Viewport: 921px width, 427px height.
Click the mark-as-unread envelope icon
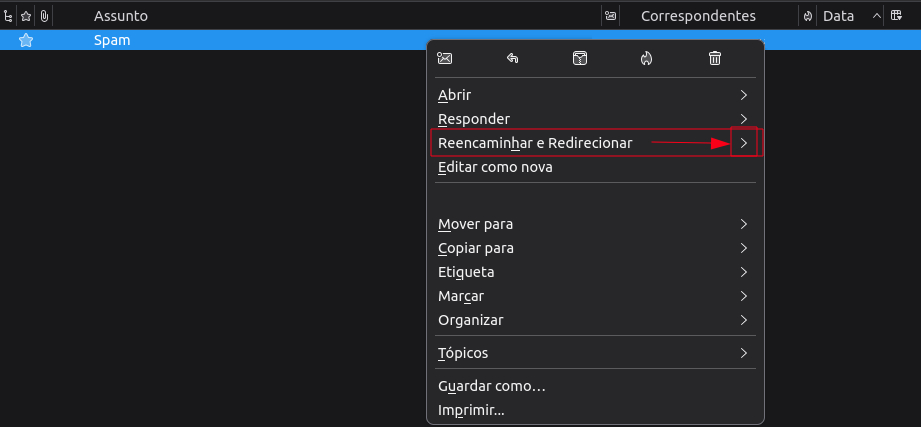[x=445, y=58]
